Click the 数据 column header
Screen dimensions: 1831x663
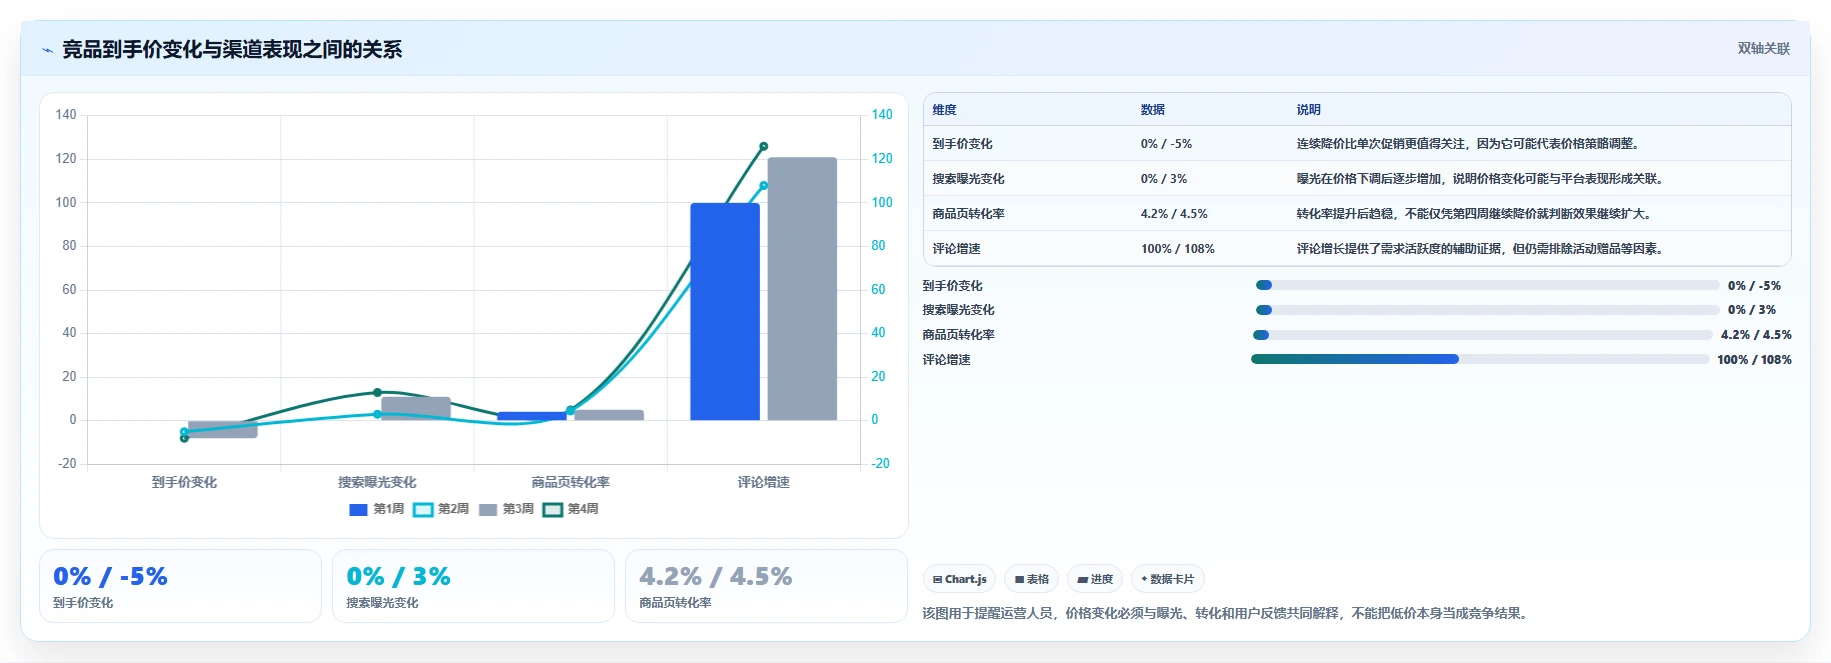(1152, 110)
